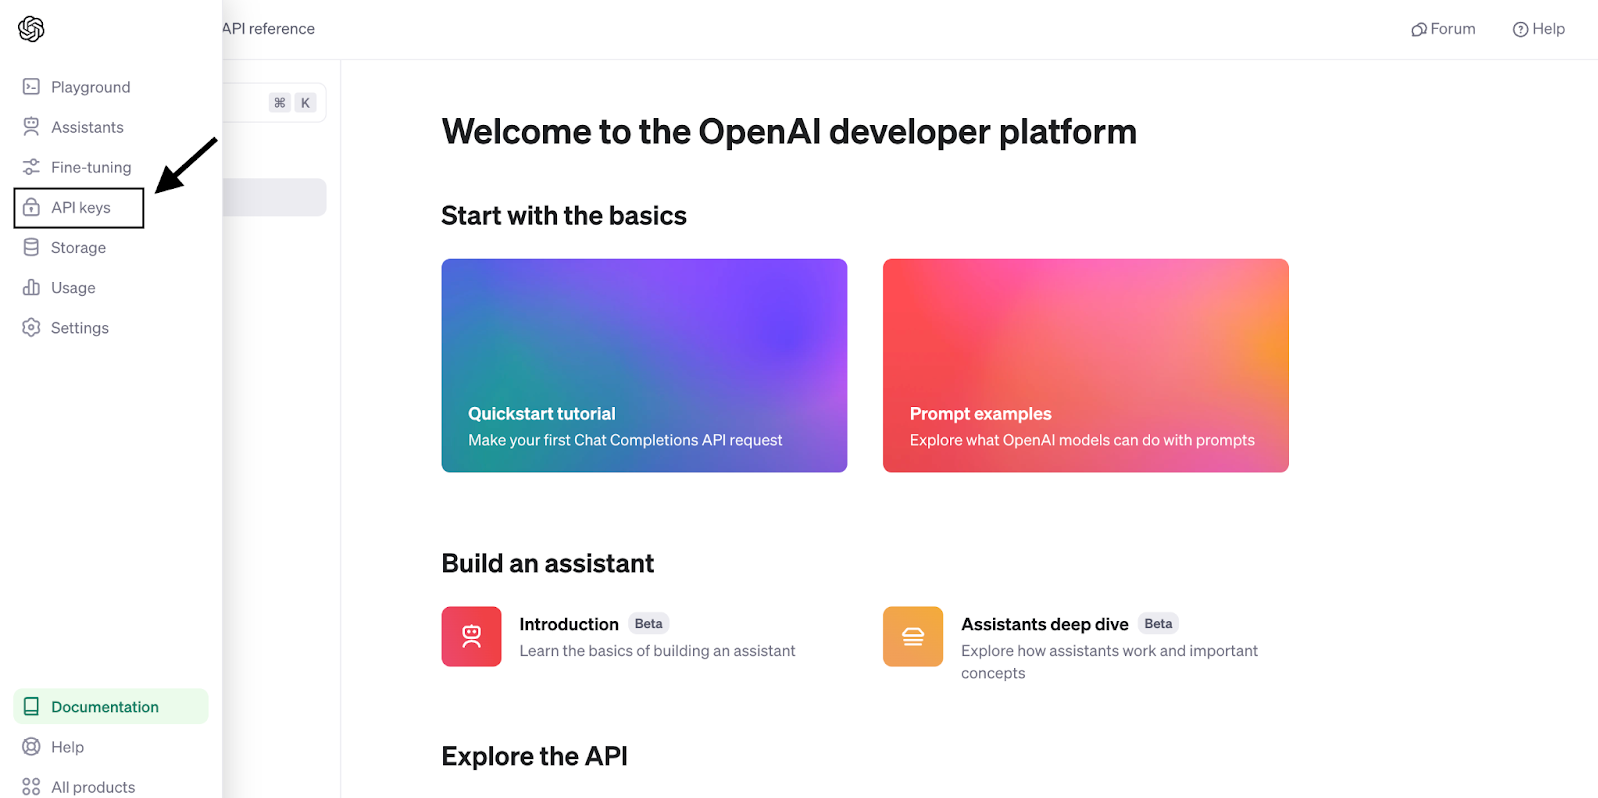Click 'Learn the basics of building an assistant'
The height and width of the screenshot is (798, 1598).
[x=657, y=651]
